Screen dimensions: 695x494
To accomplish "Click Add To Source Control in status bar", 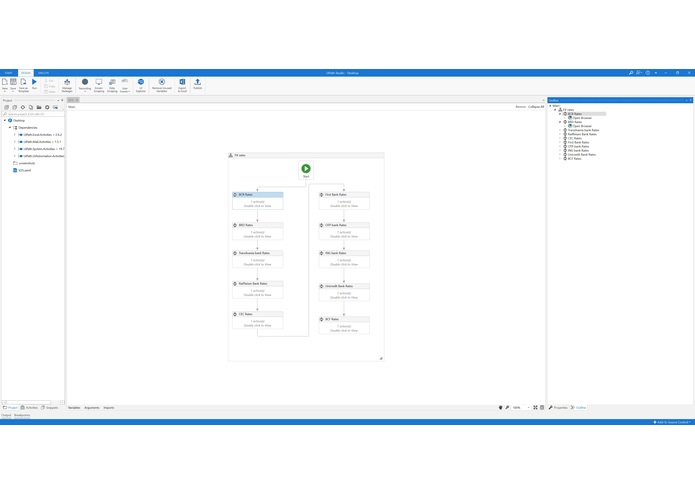I will 672,422.
